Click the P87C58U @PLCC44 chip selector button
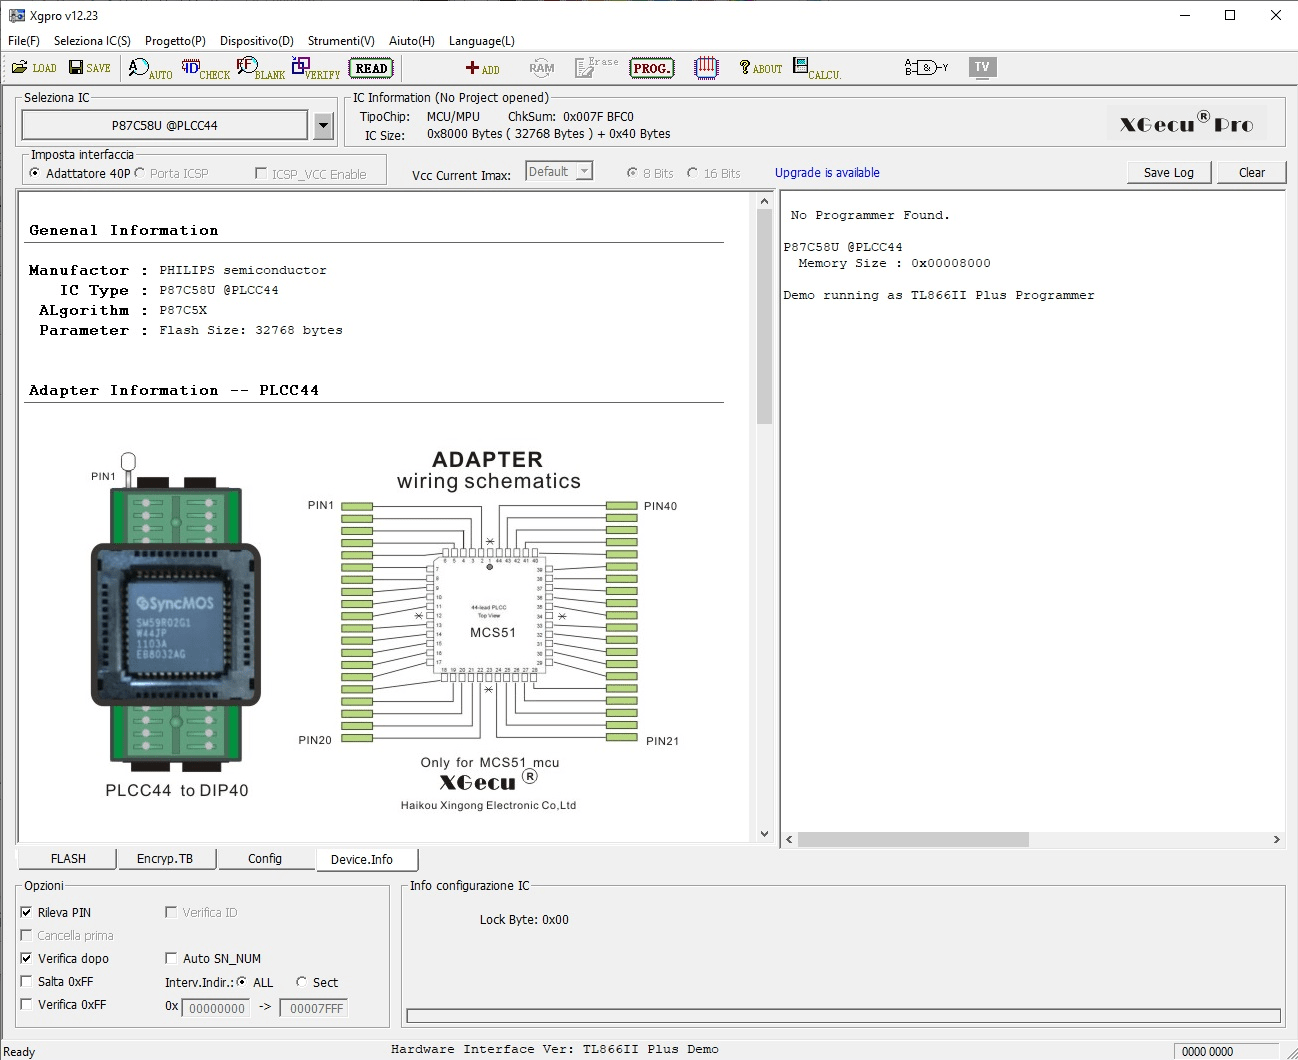1298x1060 pixels. coord(165,125)
